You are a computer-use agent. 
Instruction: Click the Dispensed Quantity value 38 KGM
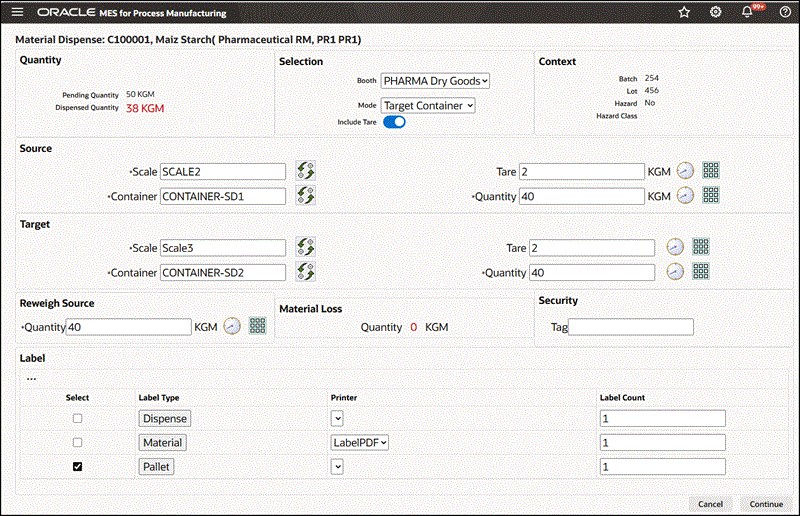(x=145, y=108)
